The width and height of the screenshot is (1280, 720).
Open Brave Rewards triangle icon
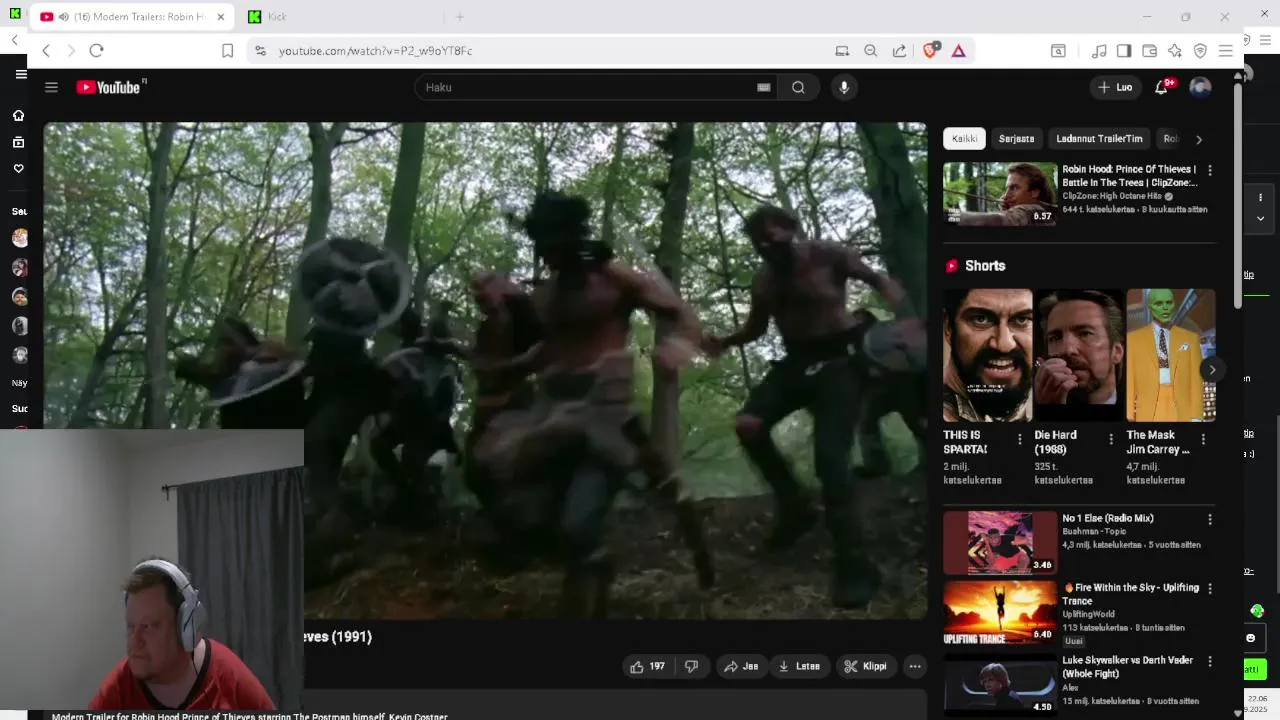(958, 51)
